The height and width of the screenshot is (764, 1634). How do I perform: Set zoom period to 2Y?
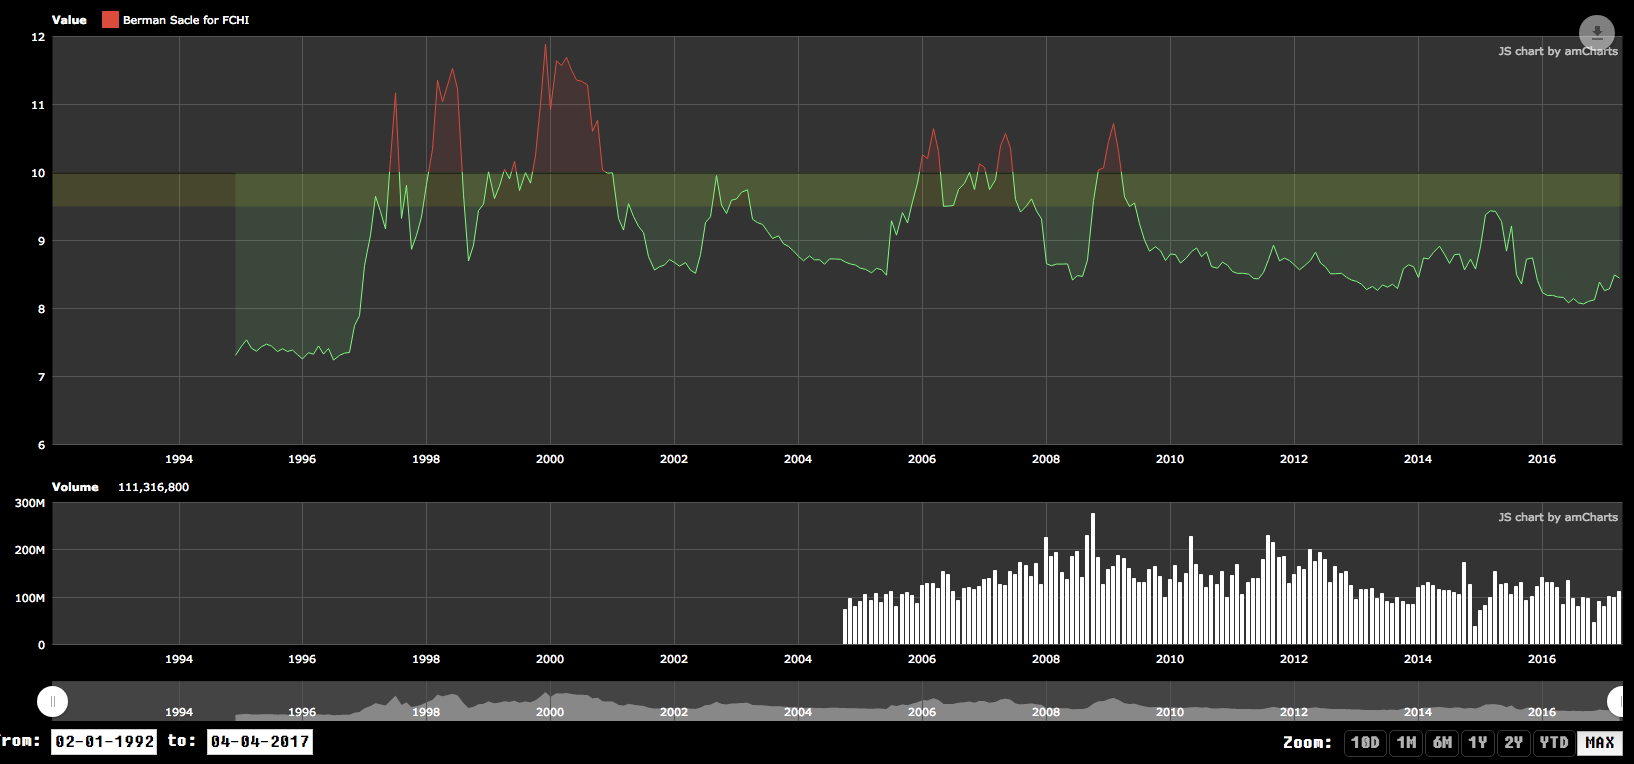tap(1514, 742)
